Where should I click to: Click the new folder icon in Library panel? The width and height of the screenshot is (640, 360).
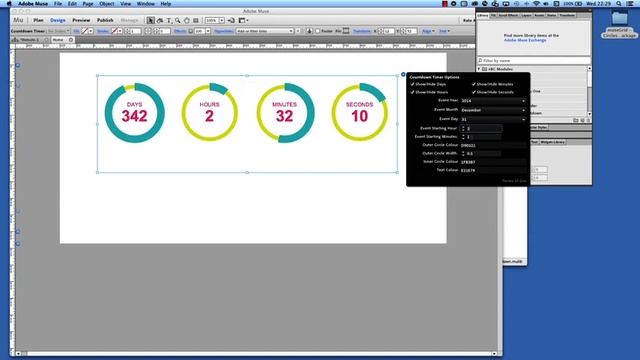coord(576,120)
